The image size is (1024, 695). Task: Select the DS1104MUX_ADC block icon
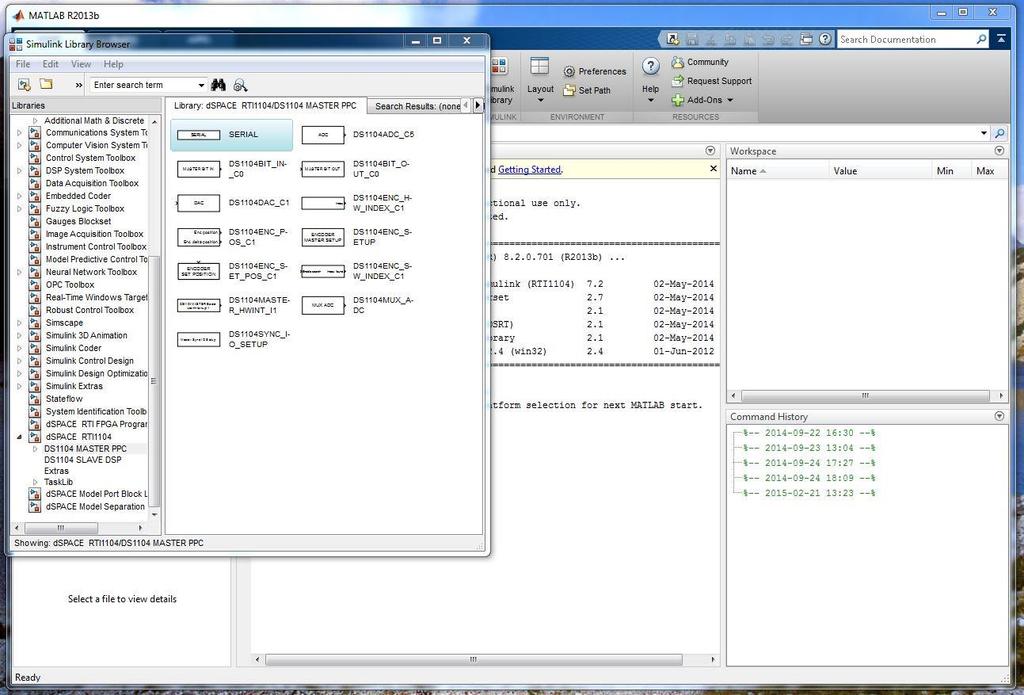[x=323, y=305]
